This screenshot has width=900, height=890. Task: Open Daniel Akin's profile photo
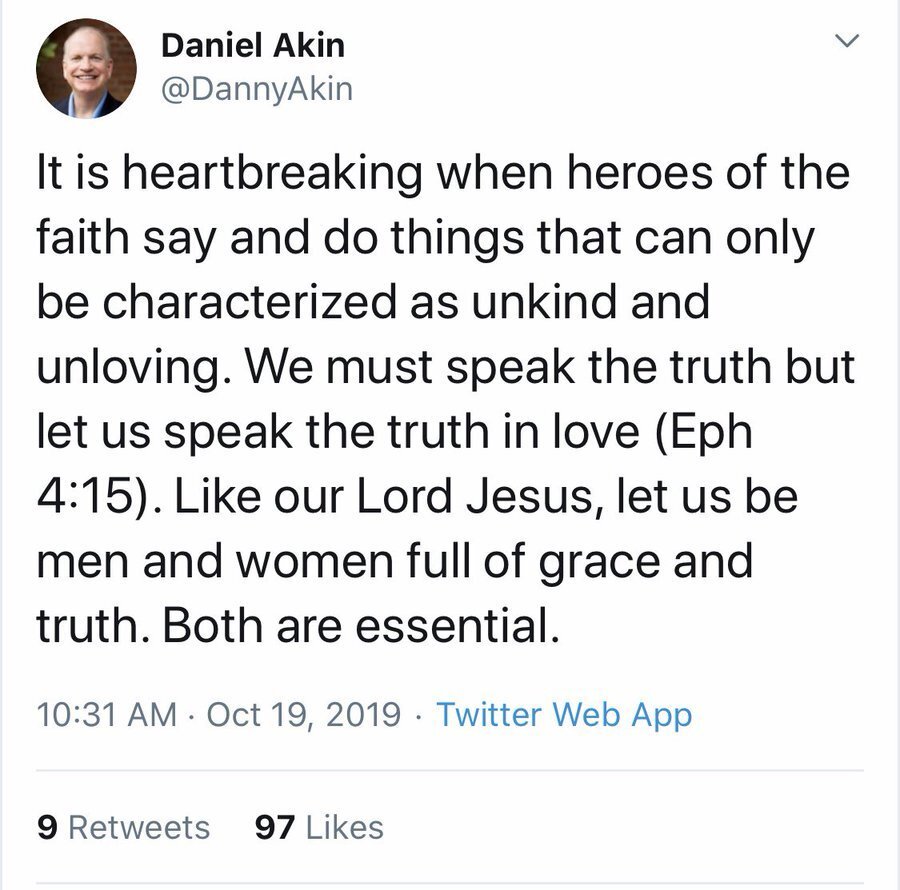pyautogui.click(x=86, y=68)
